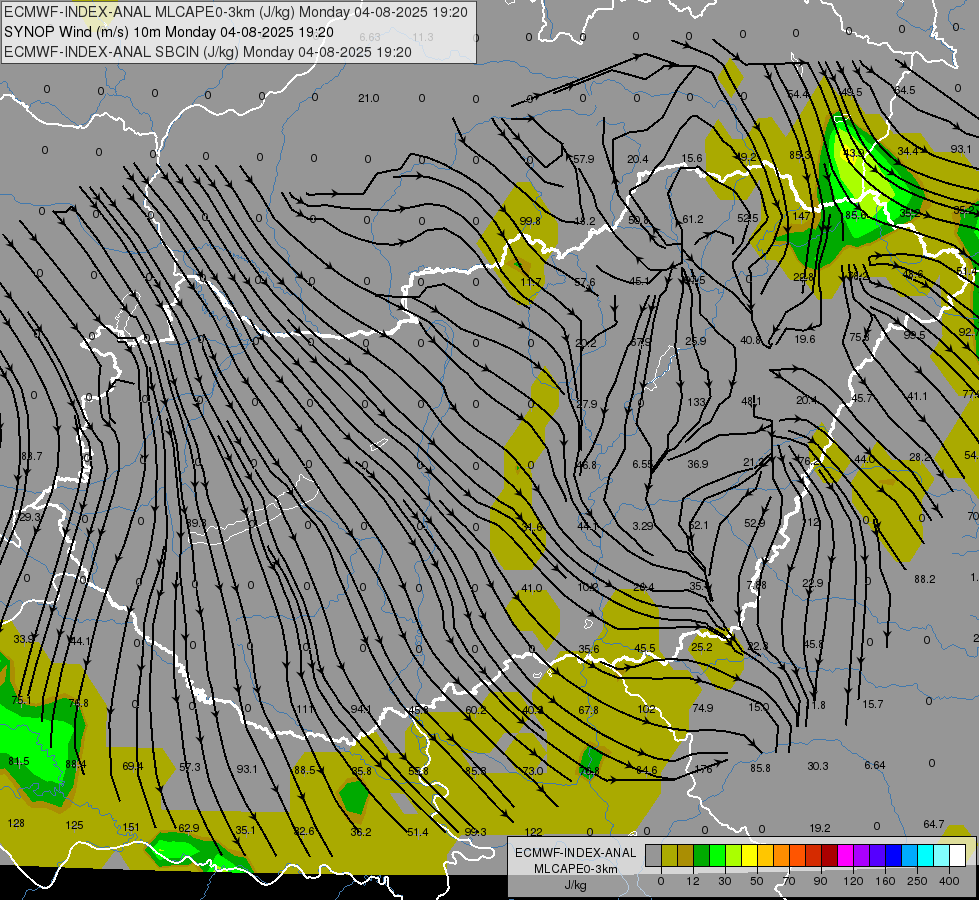Click the legend scale label 250

coord(917,881)
